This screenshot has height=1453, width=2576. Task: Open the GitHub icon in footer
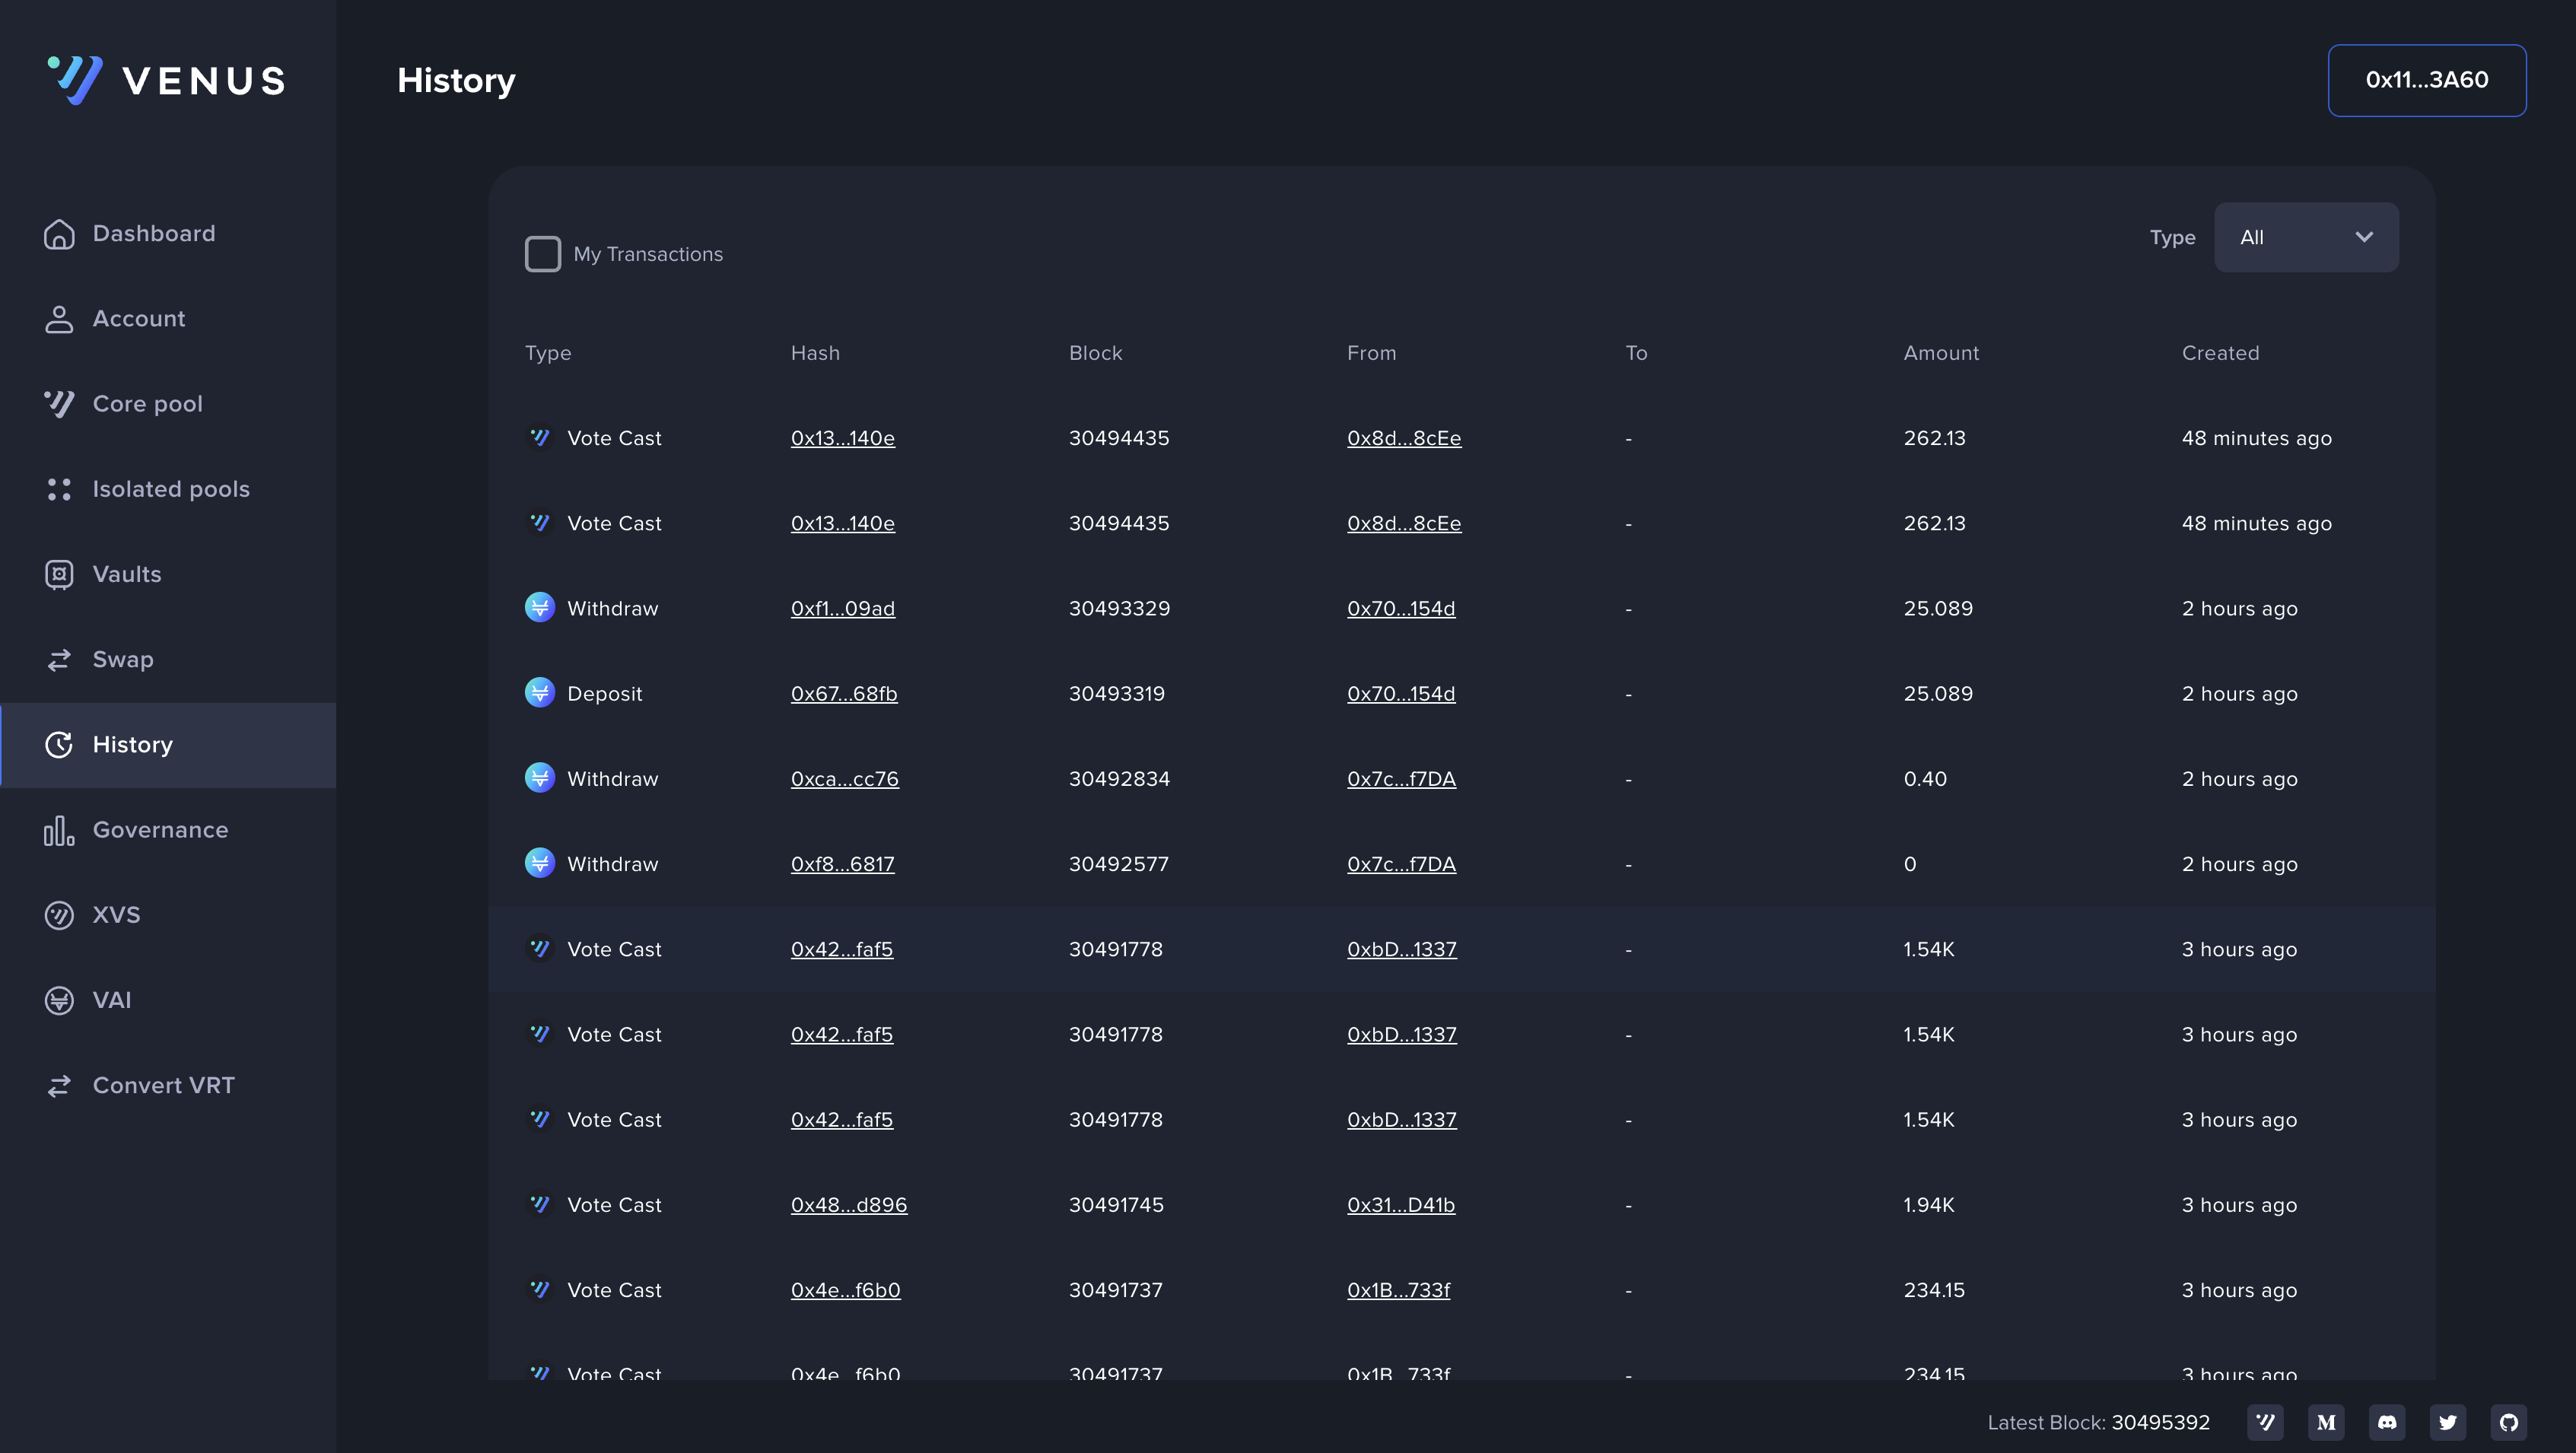pos(2508,1422)
